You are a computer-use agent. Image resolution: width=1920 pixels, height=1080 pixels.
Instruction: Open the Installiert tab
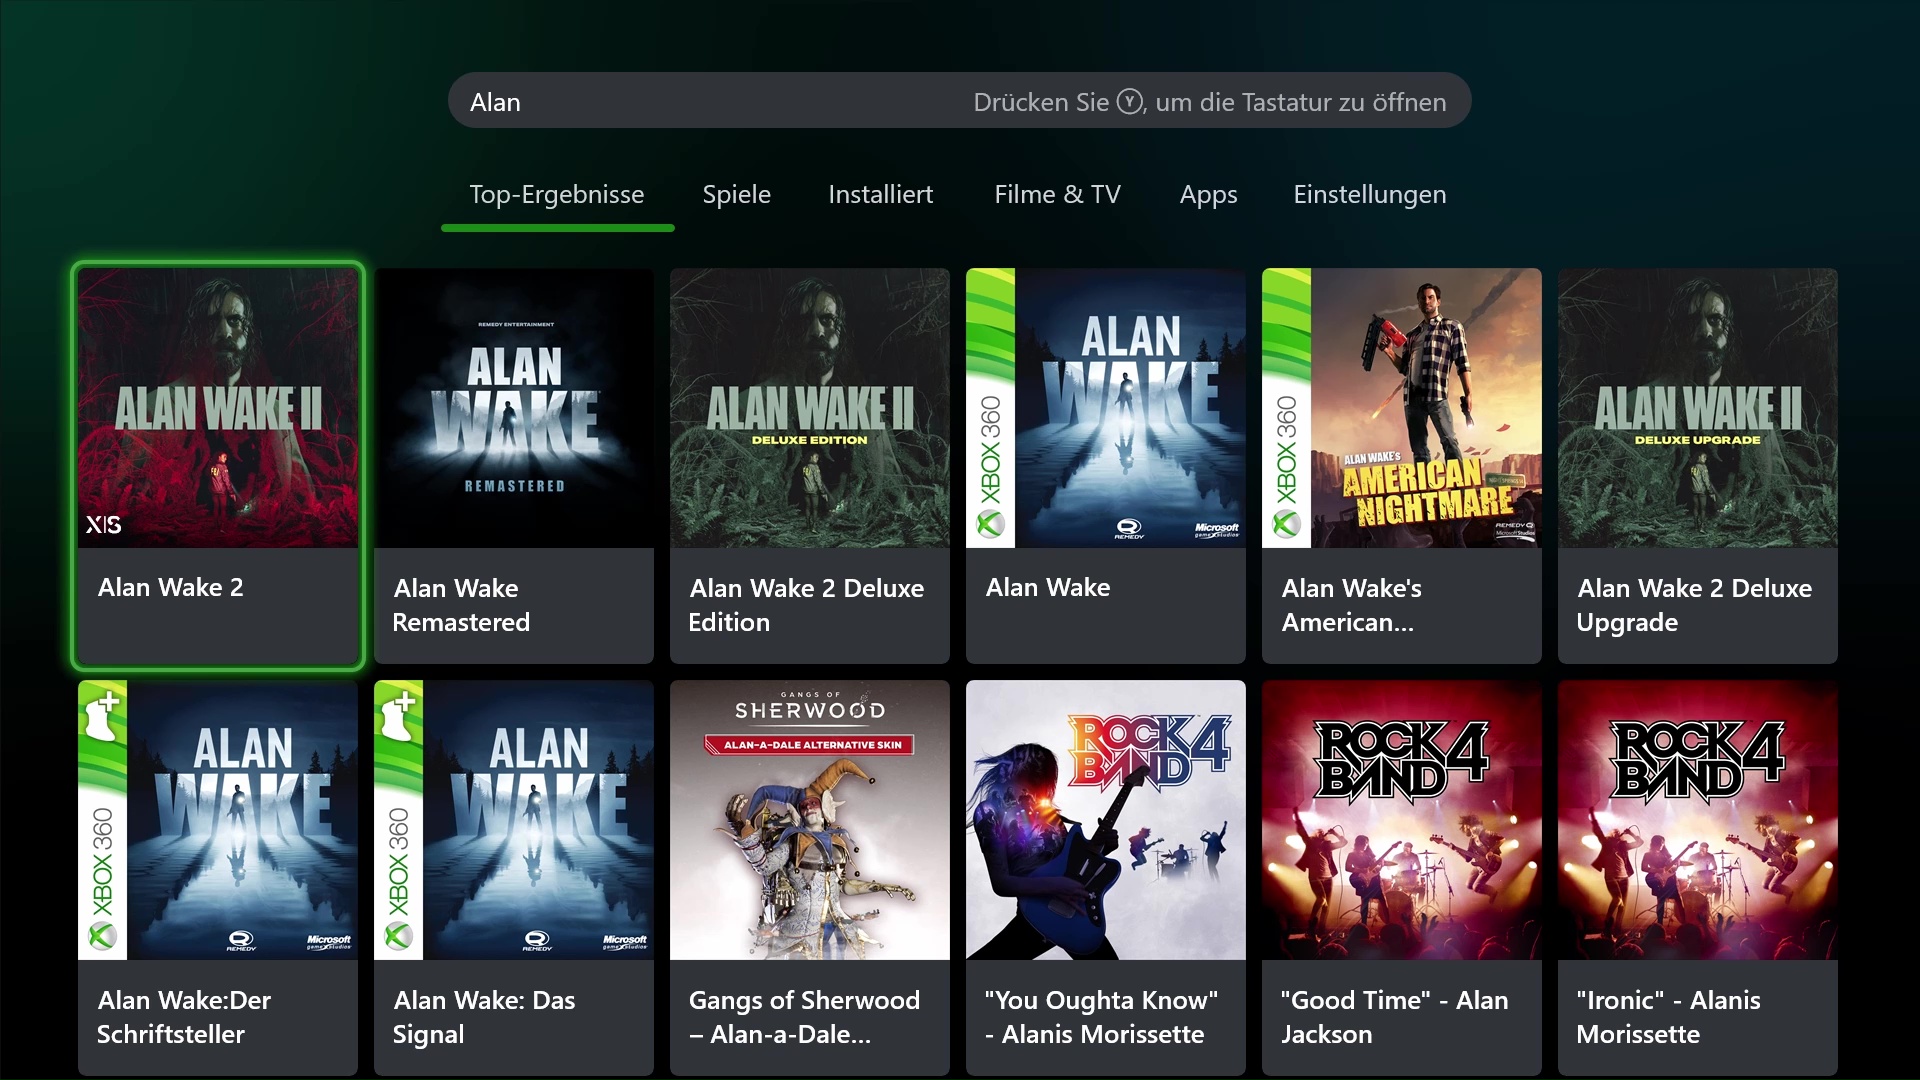tap(880, 194)
